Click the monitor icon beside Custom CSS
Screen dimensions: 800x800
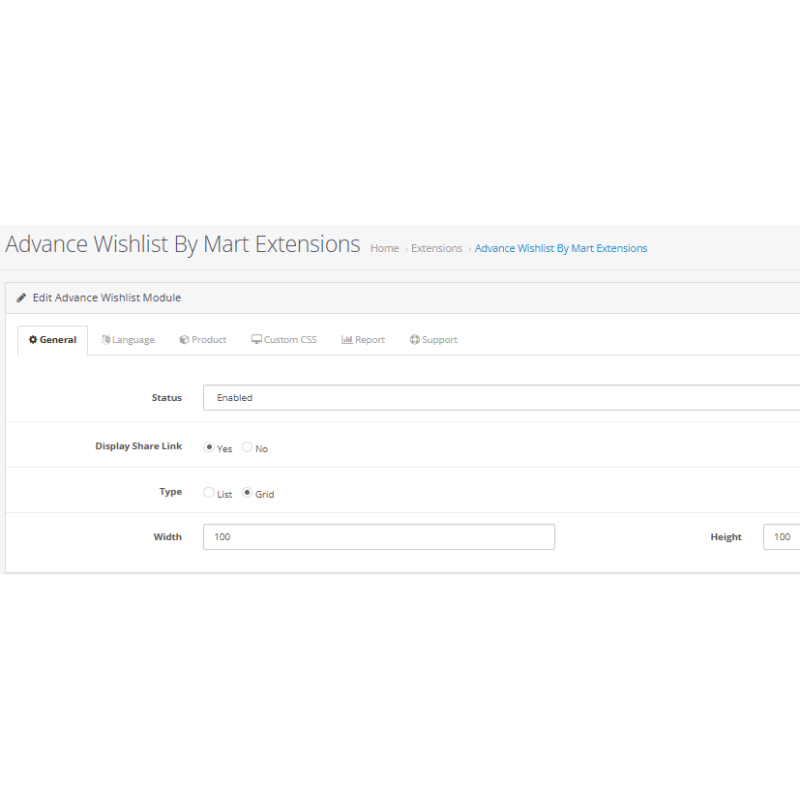(x=256, y=340)
